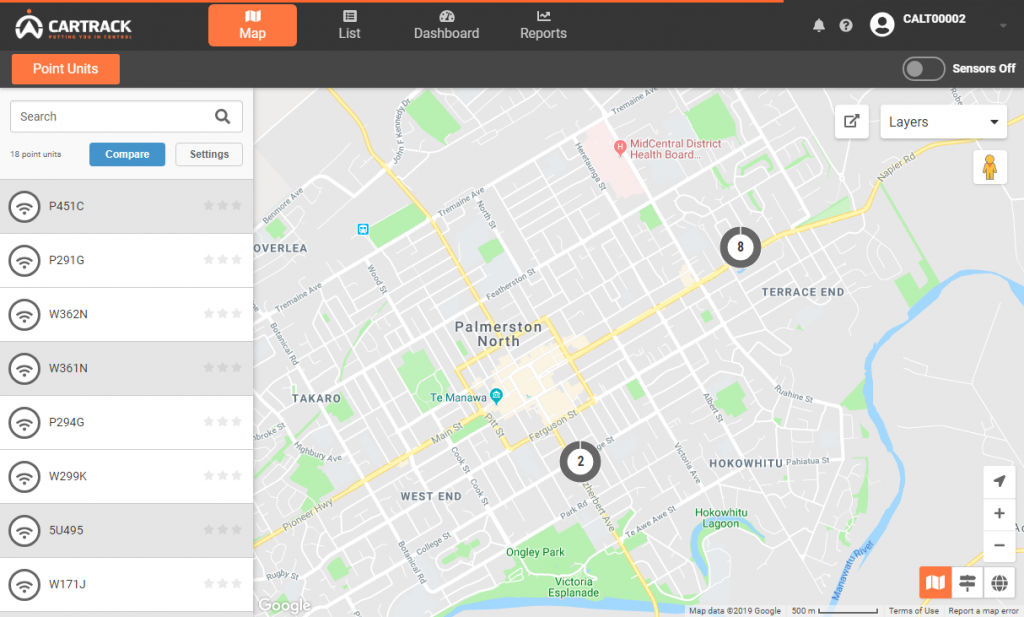Switch to satellite globe map view
This screenshot has width=1024, height=617.
pos(999,583)
